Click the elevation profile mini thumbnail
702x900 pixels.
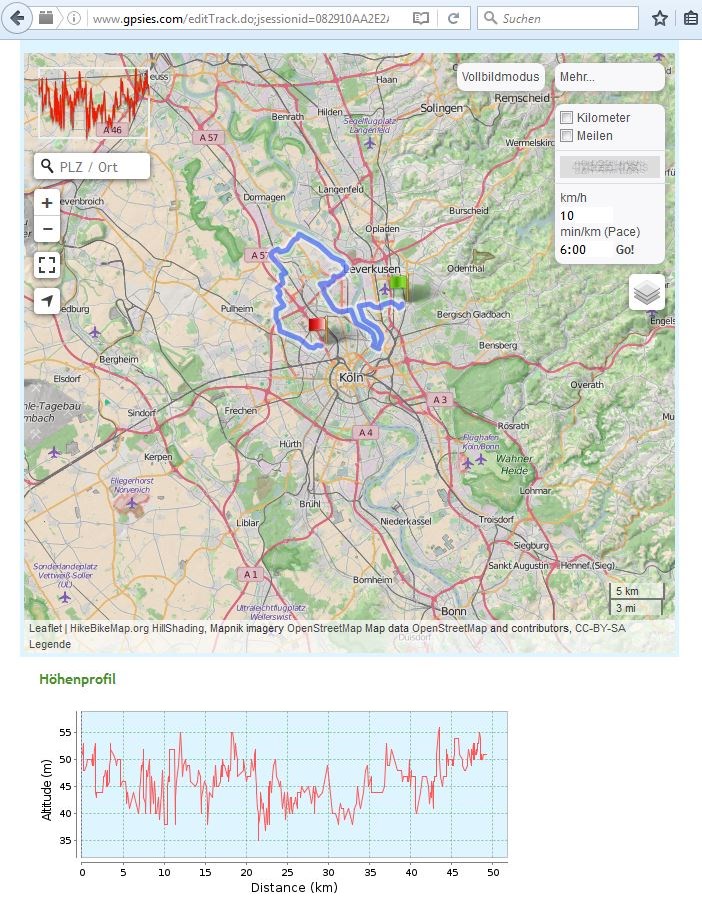[93, 103]
